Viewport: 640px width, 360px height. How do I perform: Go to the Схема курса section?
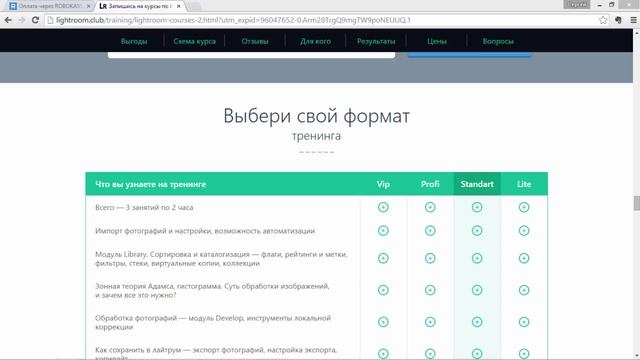194,41
